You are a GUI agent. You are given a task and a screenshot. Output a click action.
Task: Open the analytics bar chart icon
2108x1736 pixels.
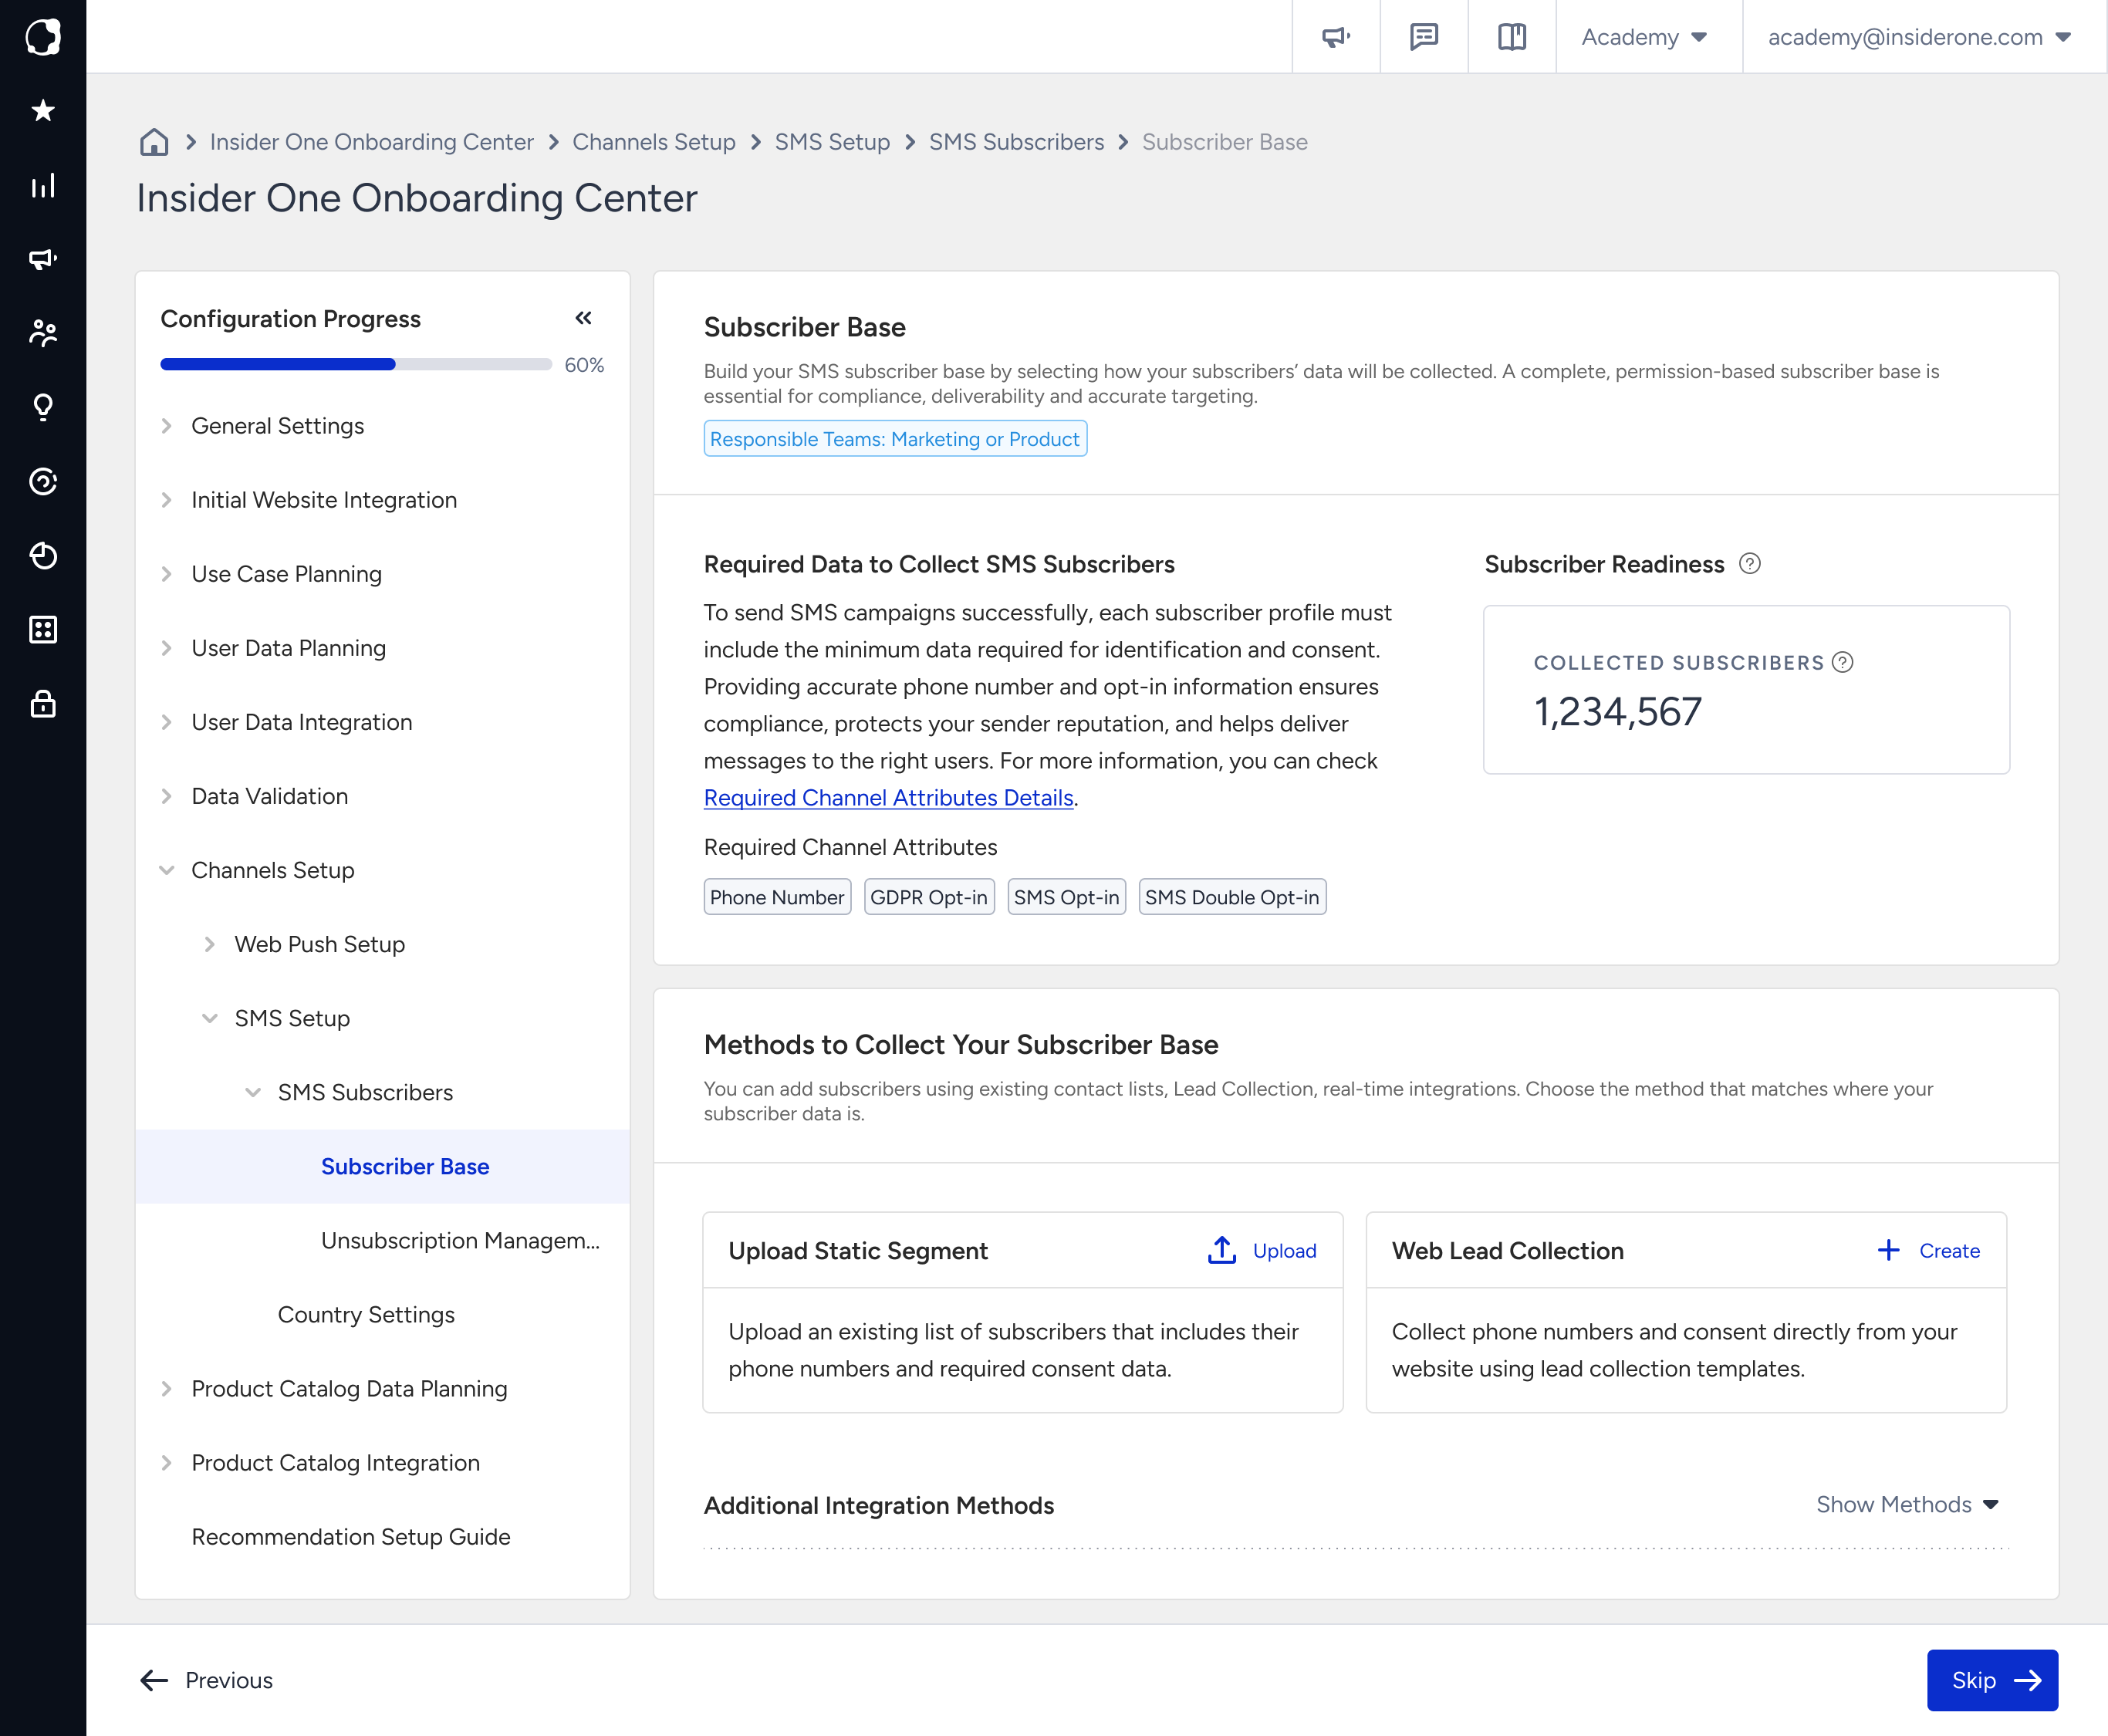click(x=43, y=185)
